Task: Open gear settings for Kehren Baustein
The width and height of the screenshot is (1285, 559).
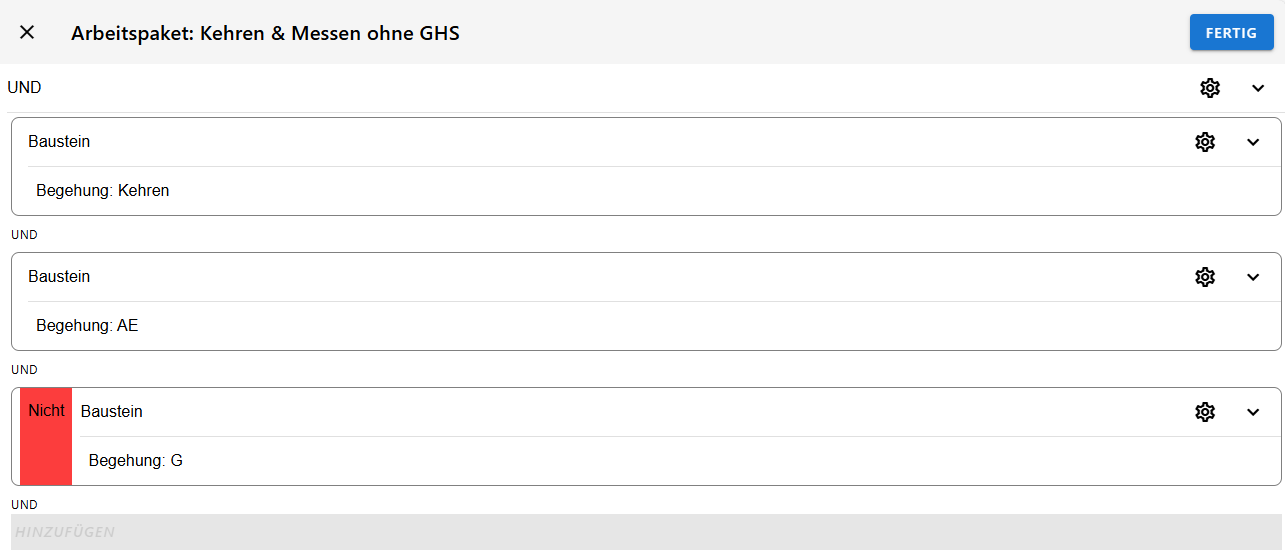Action: click(x=1205, y=142)
